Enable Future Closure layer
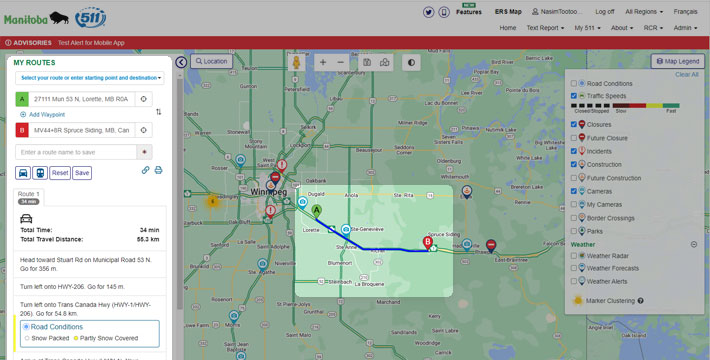The width and height of the screenshot is (710, 360). pos(574,138)
